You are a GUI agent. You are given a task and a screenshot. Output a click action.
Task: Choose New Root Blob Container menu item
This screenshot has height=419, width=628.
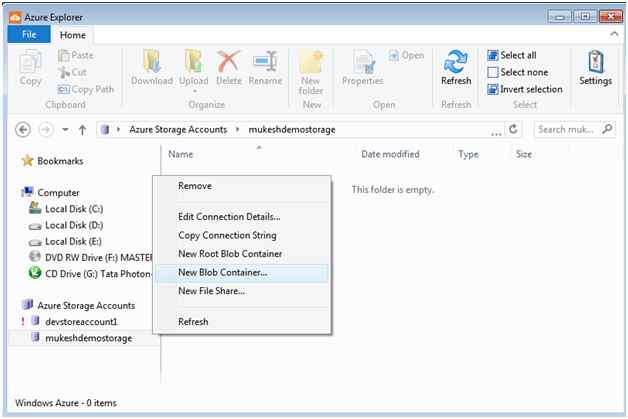point(242,254)
